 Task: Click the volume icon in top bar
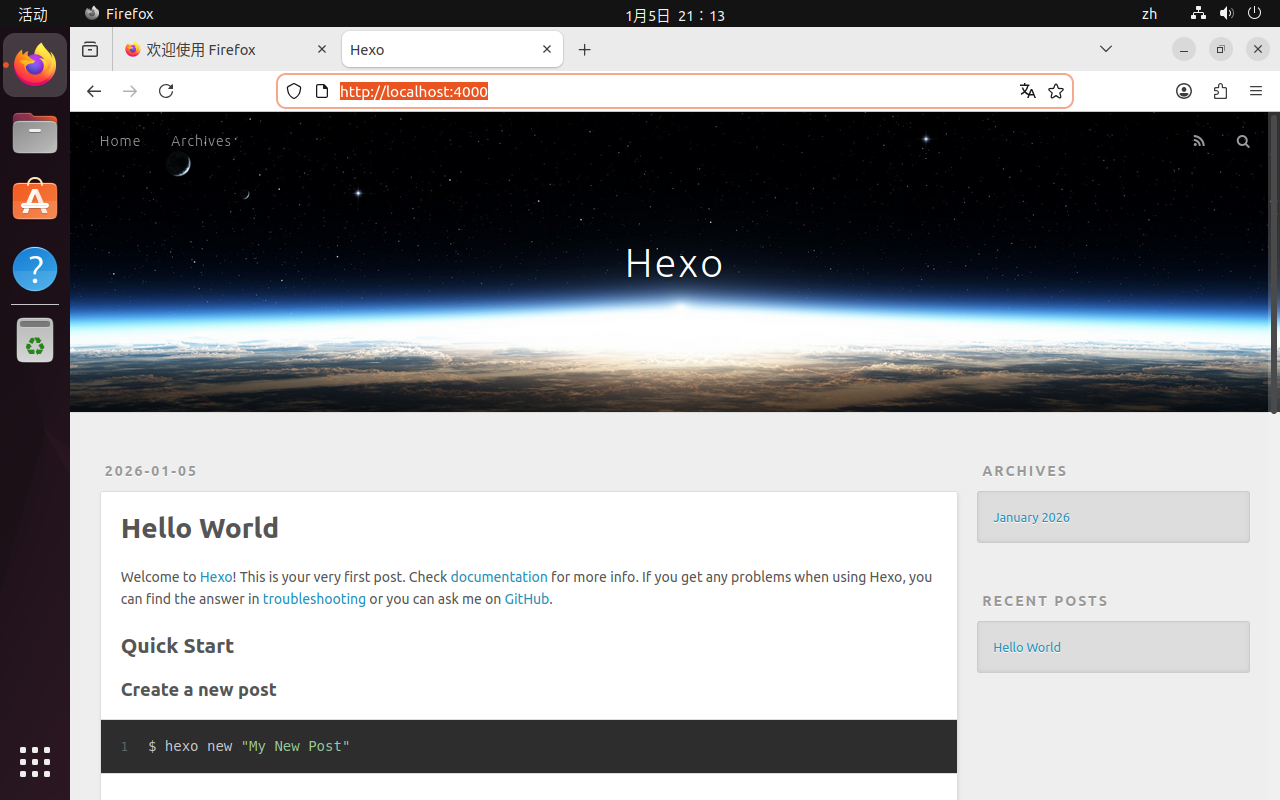(1227, 14)
